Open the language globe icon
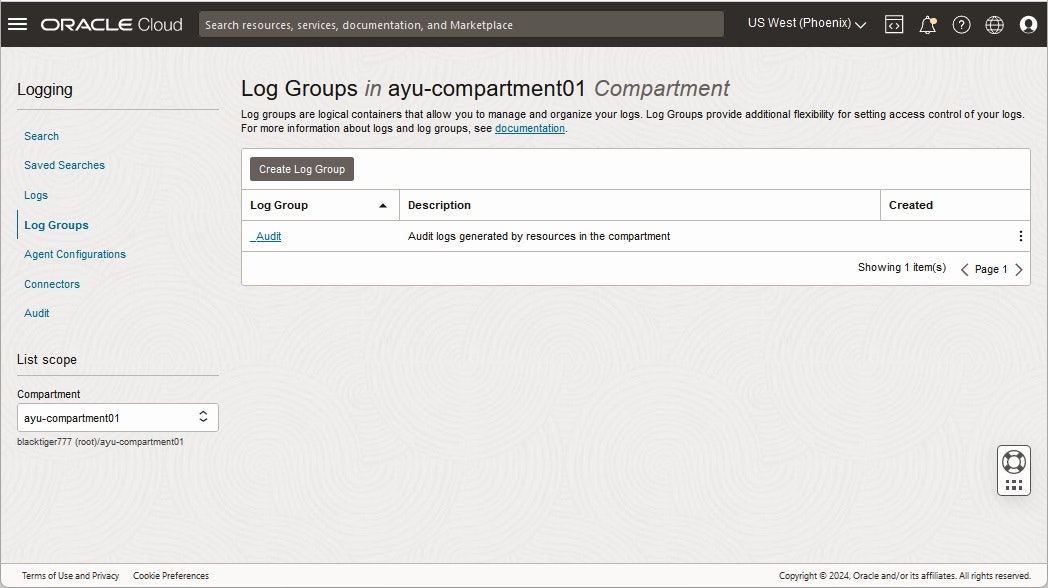The height and width of the screenshot is (588, 1048). coord(995,25)
